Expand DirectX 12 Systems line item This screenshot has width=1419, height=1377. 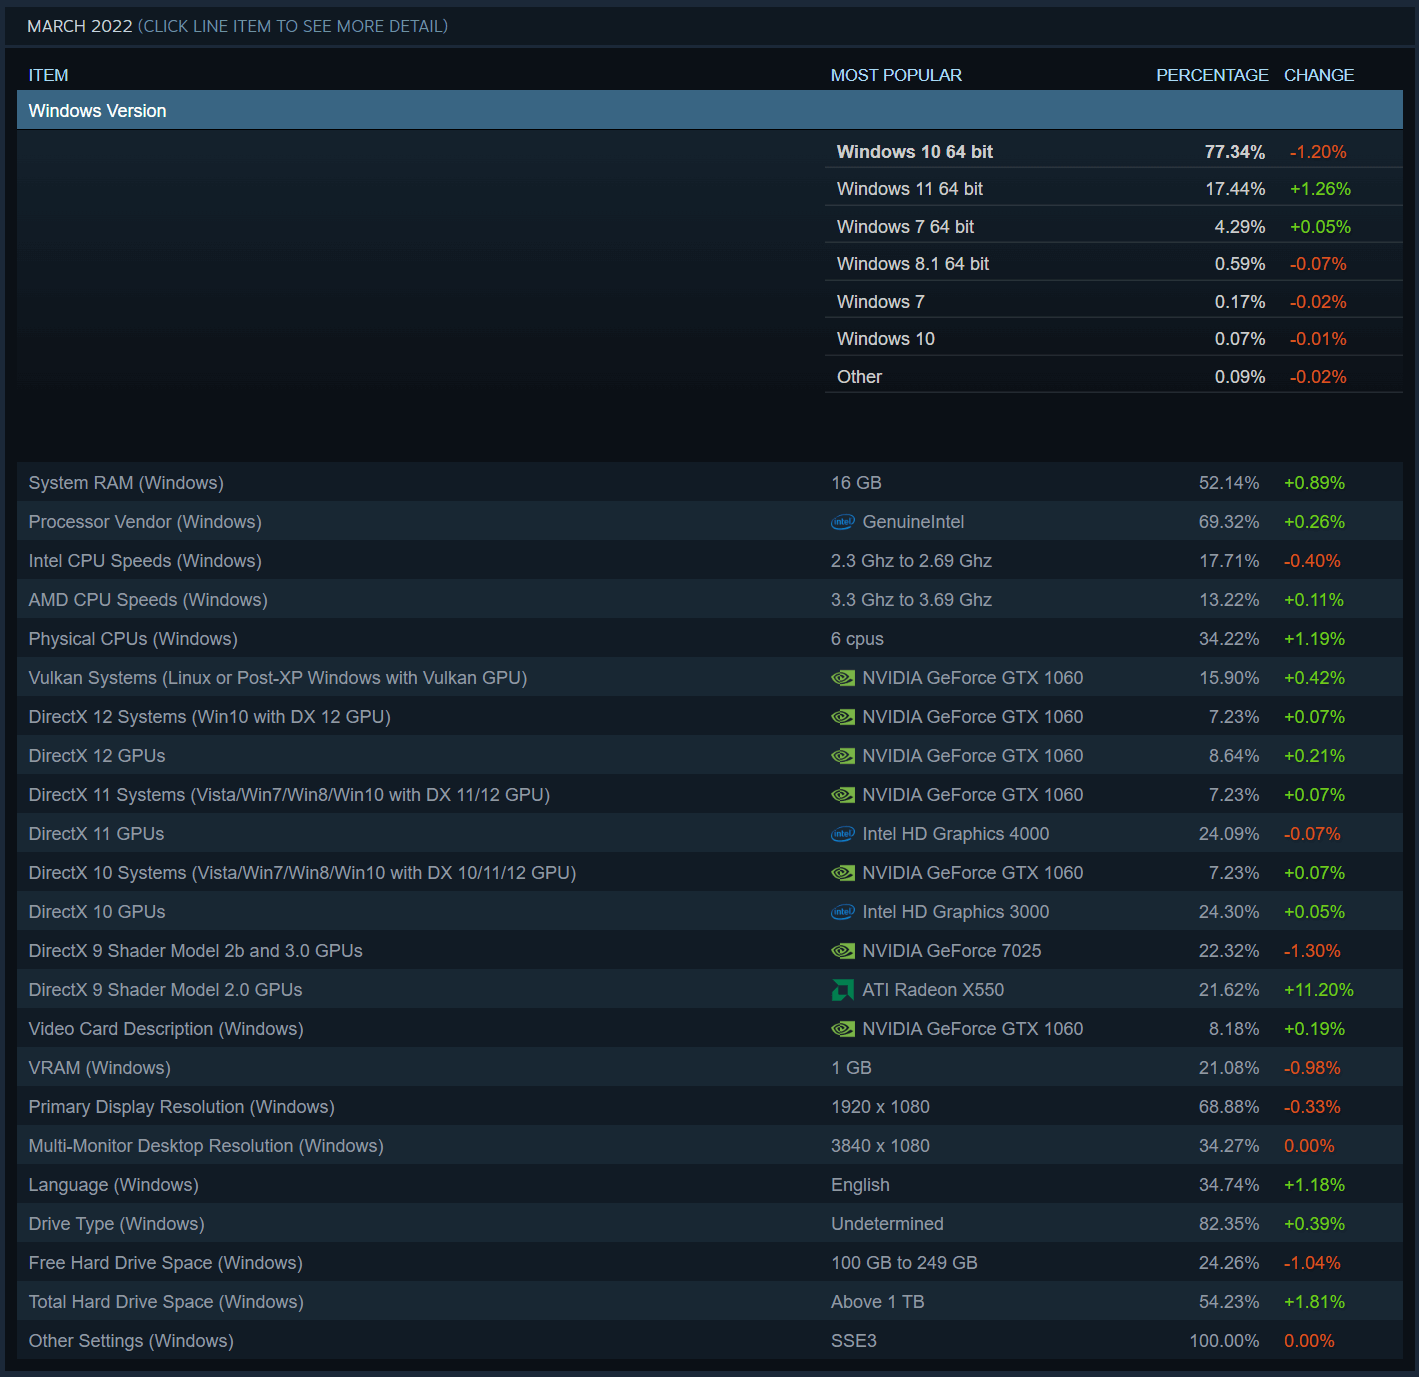pos(710,716)
